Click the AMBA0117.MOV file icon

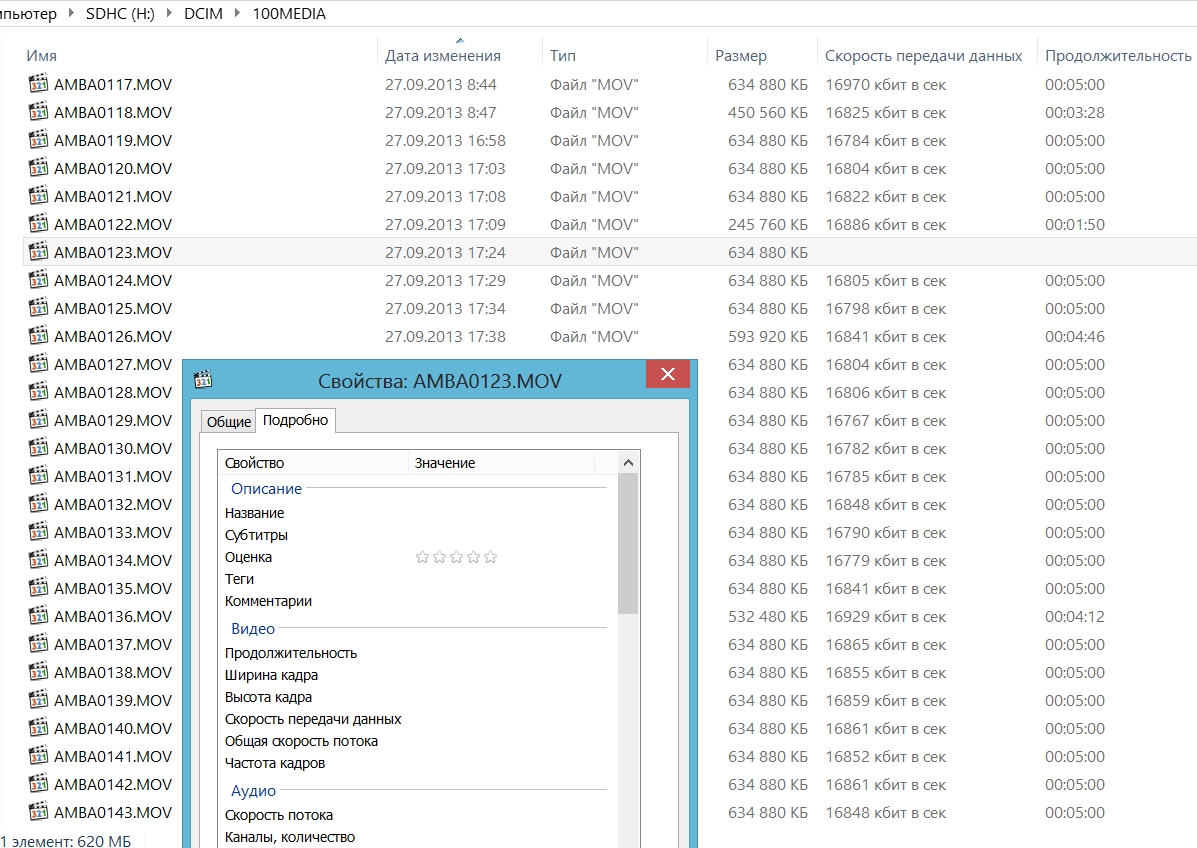pos(39,84)
